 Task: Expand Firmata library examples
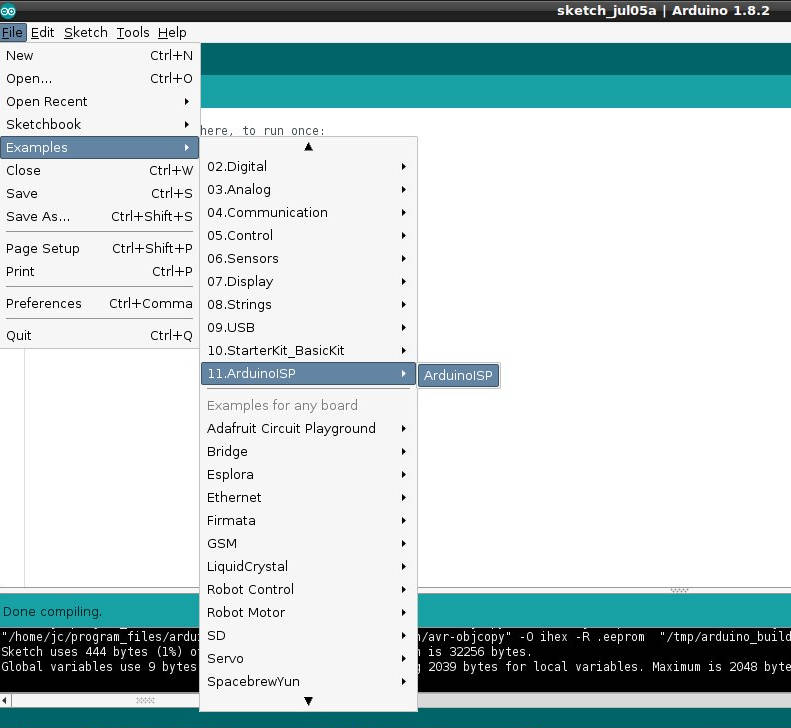(308, 521)
